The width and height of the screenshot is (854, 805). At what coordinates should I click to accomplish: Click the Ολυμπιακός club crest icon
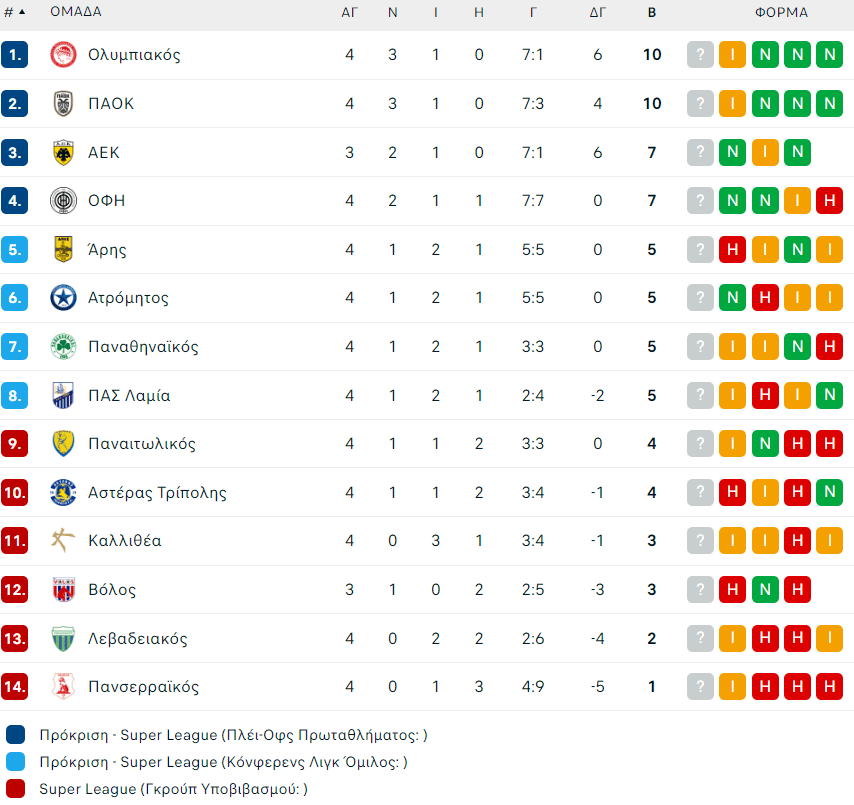click(x=63, y=55)
